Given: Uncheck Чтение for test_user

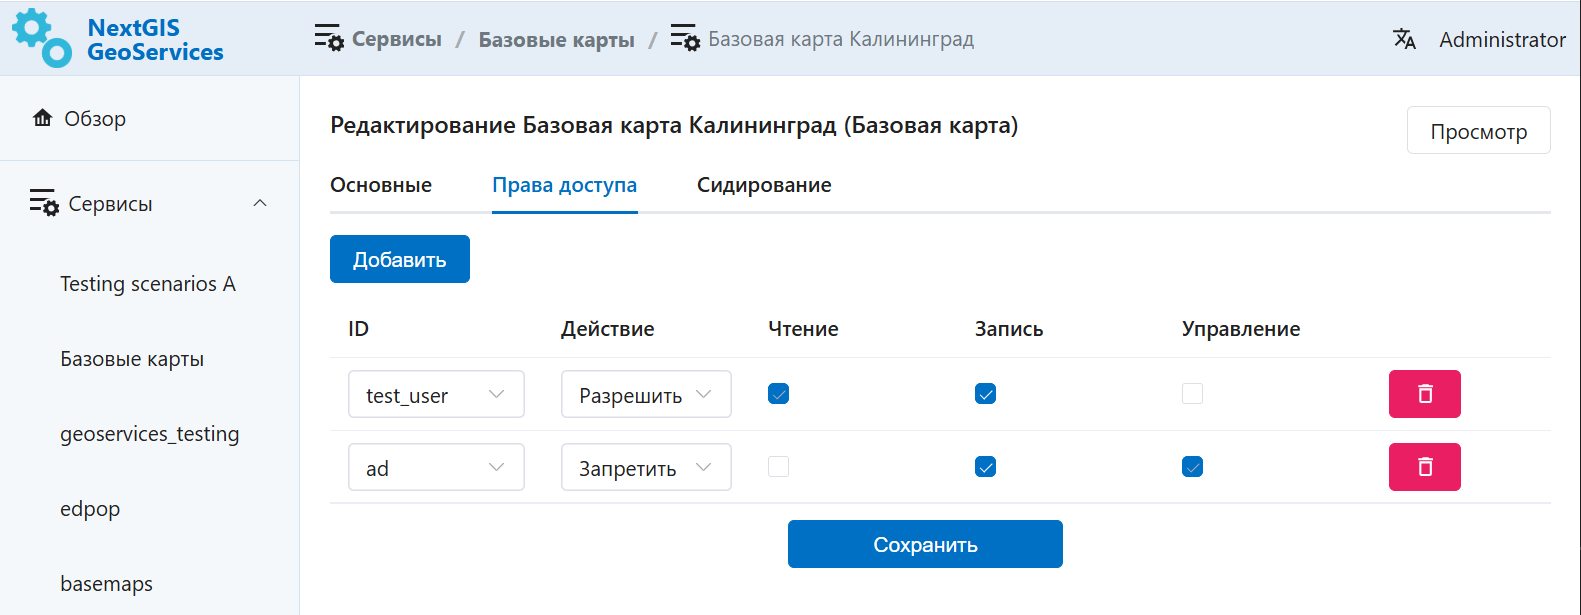Looking at the screenshot, I should (x=779, y=394).
